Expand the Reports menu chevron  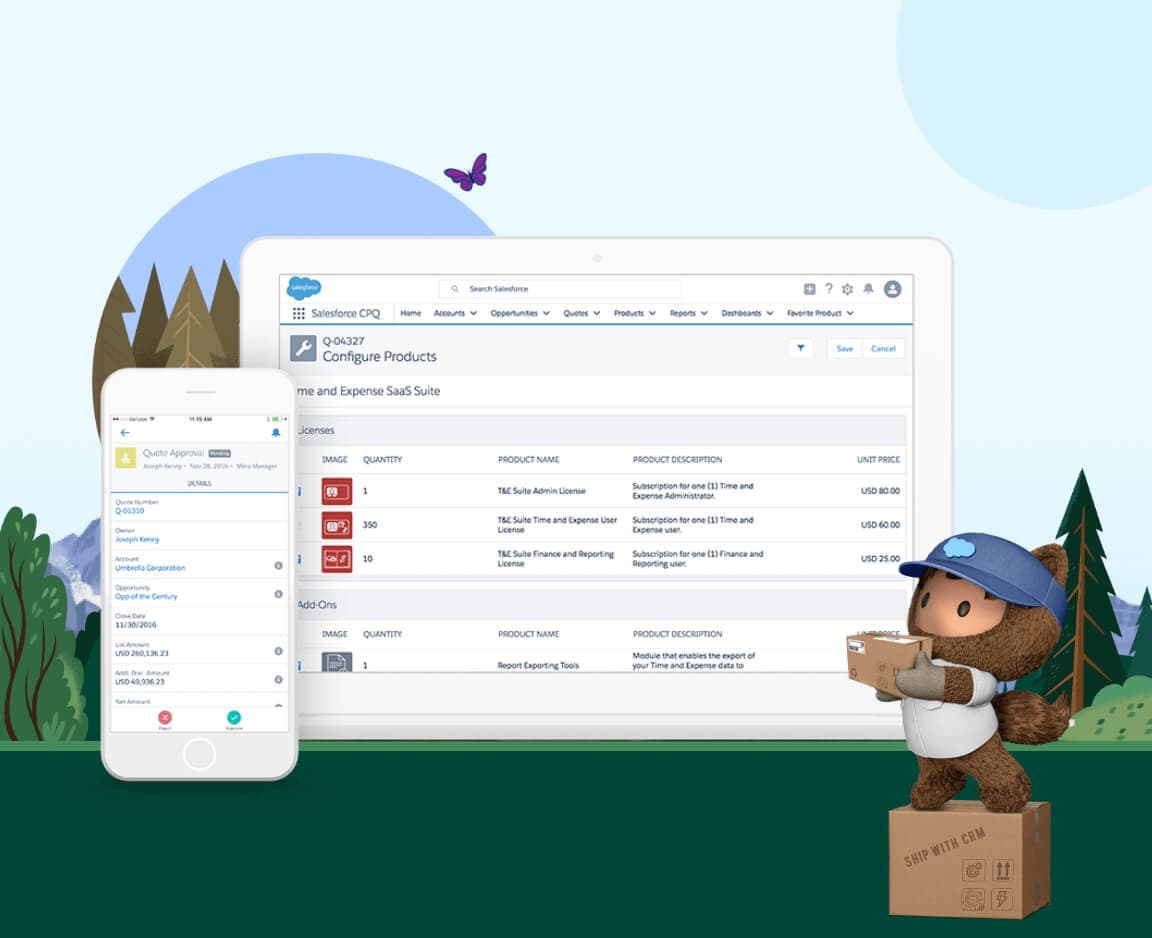(704, 314)
